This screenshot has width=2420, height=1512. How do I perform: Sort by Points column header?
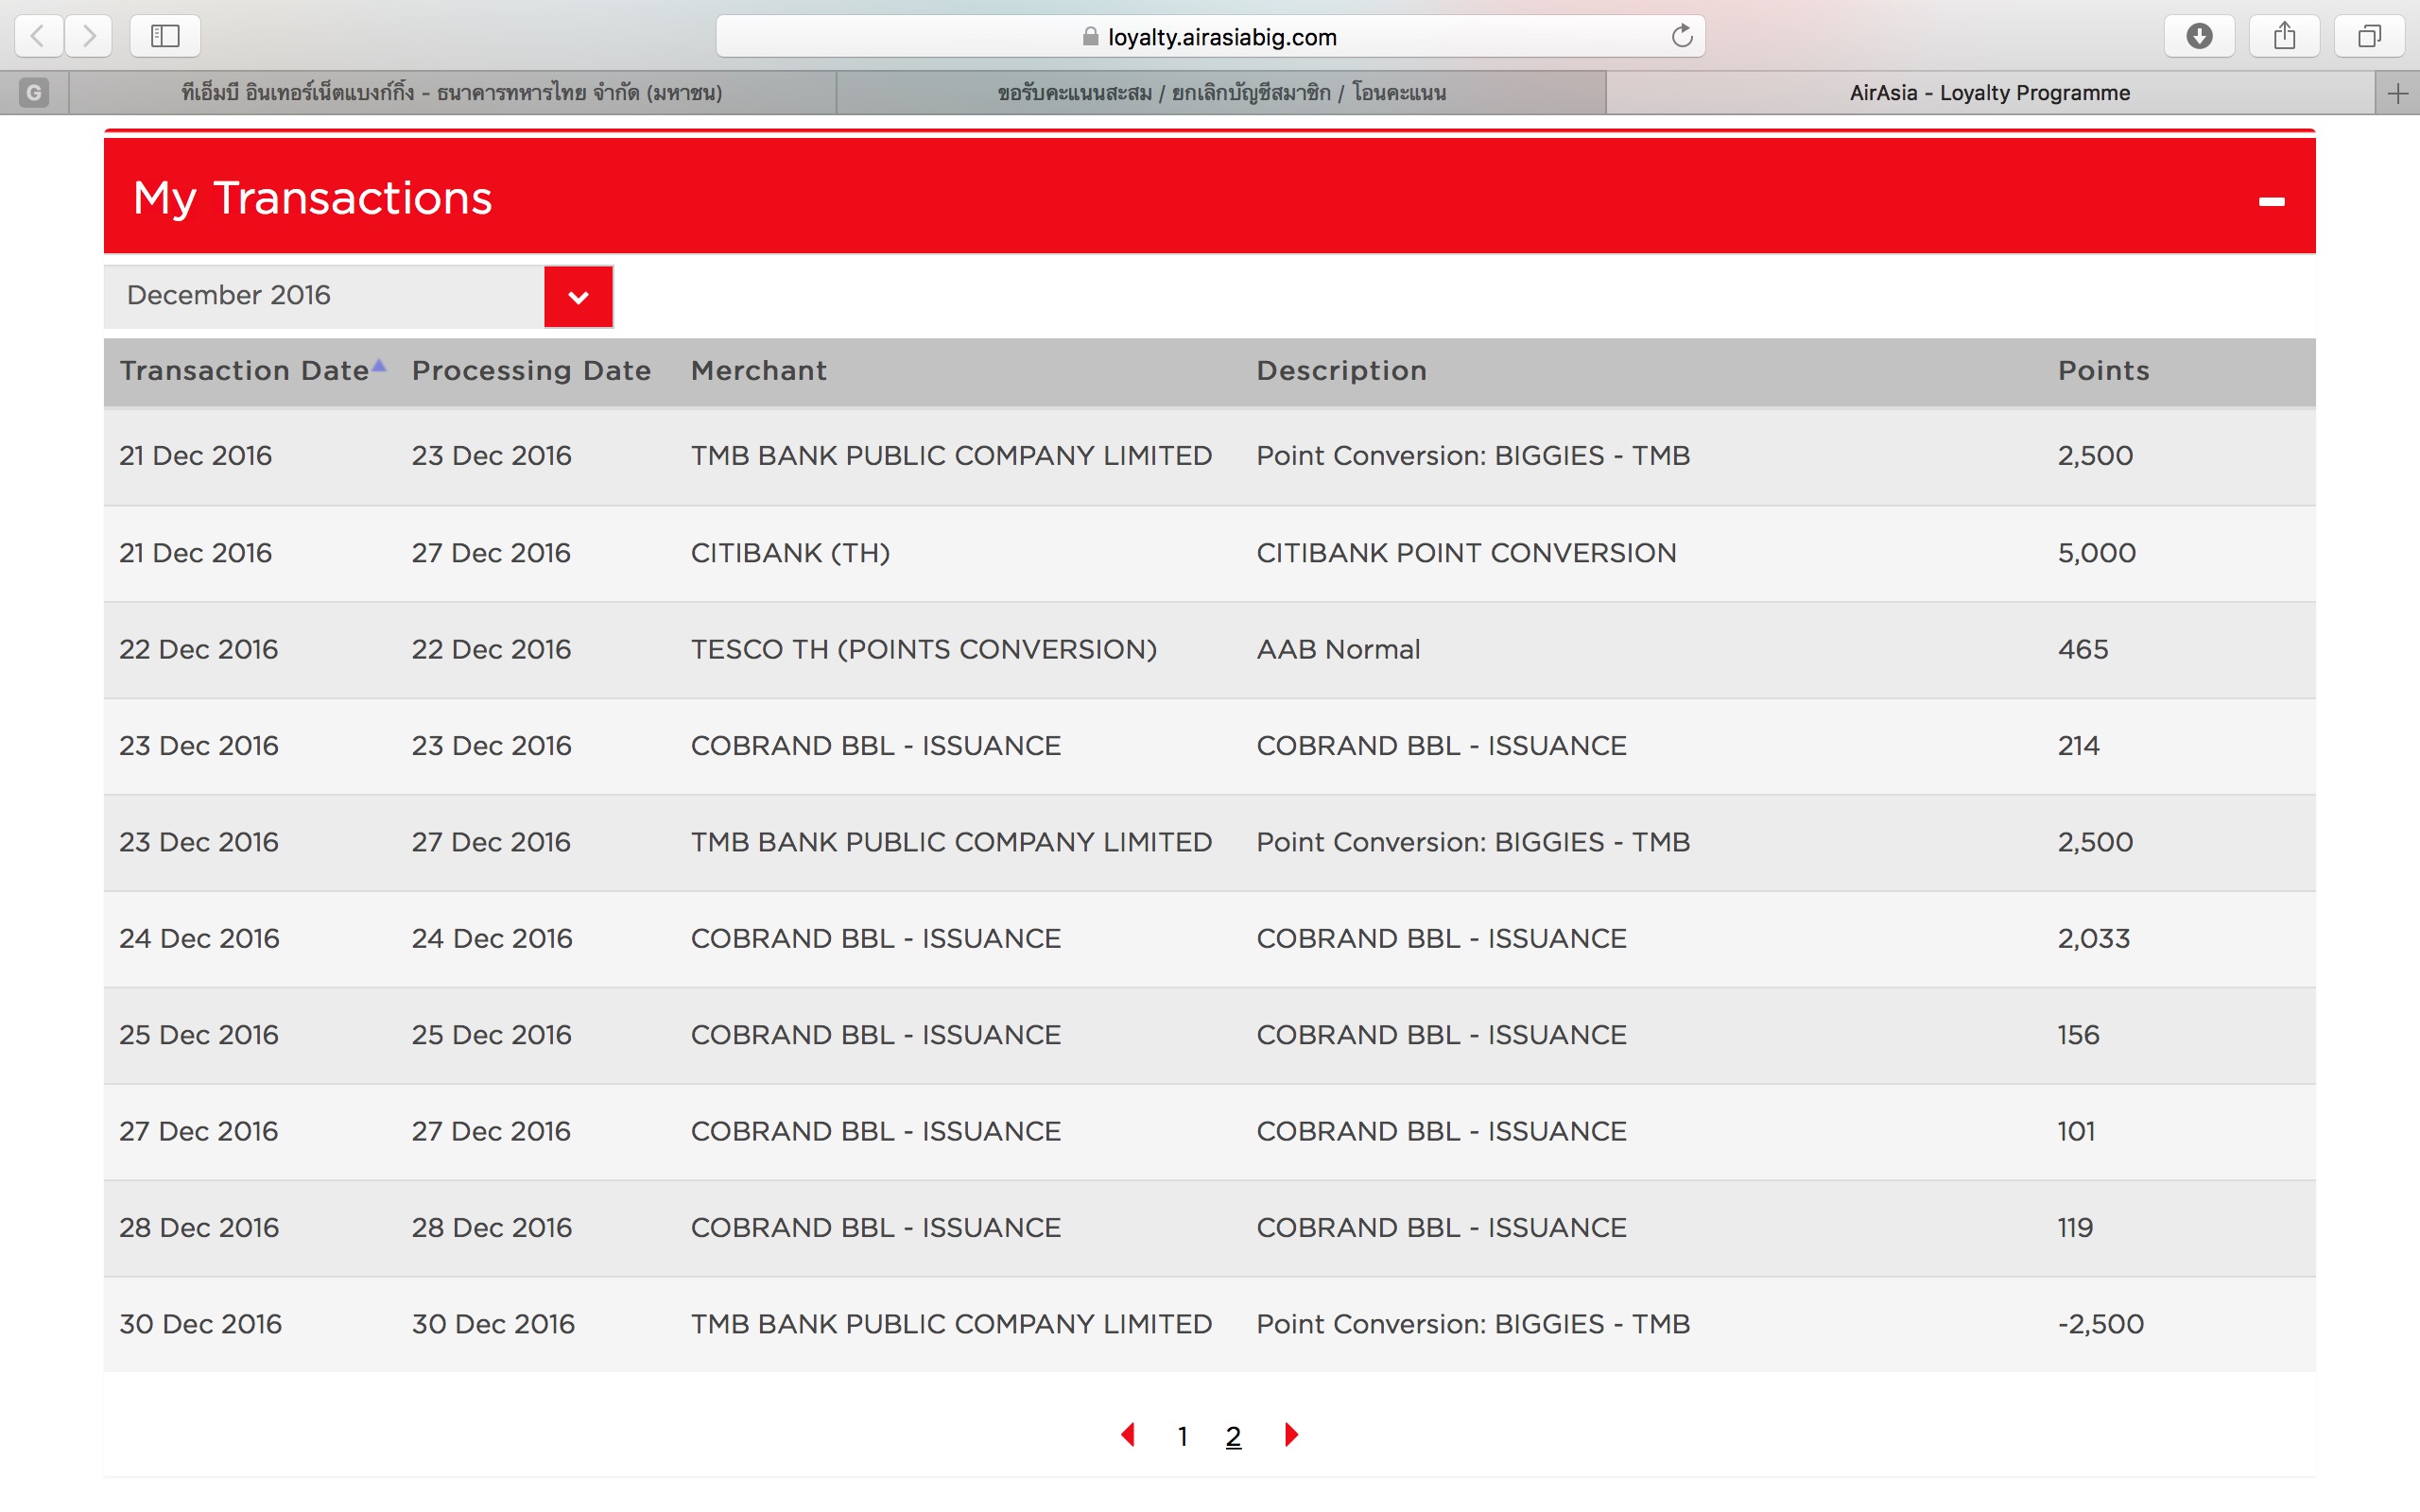point(2103,370)
